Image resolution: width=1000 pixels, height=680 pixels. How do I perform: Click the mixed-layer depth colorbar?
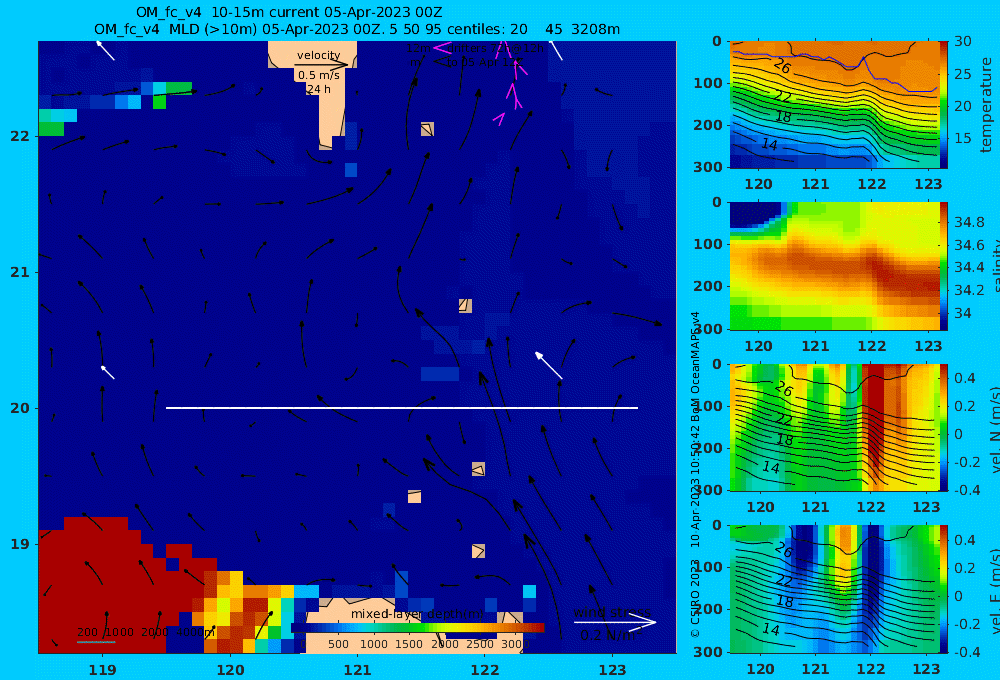pos(418,628)
